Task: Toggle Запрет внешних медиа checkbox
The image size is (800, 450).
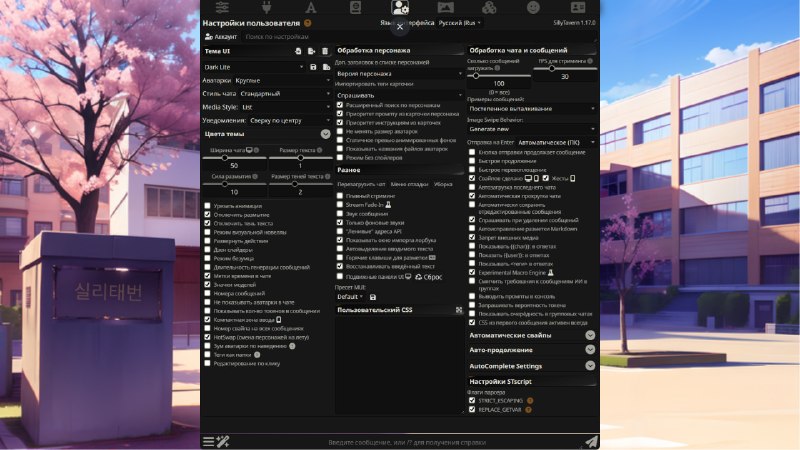Action: tap(472, 237)
